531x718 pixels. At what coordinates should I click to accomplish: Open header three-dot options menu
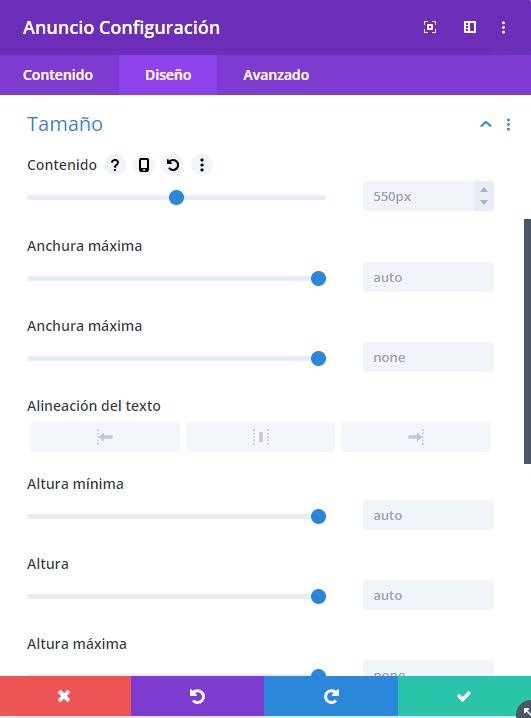click(503, 27)
